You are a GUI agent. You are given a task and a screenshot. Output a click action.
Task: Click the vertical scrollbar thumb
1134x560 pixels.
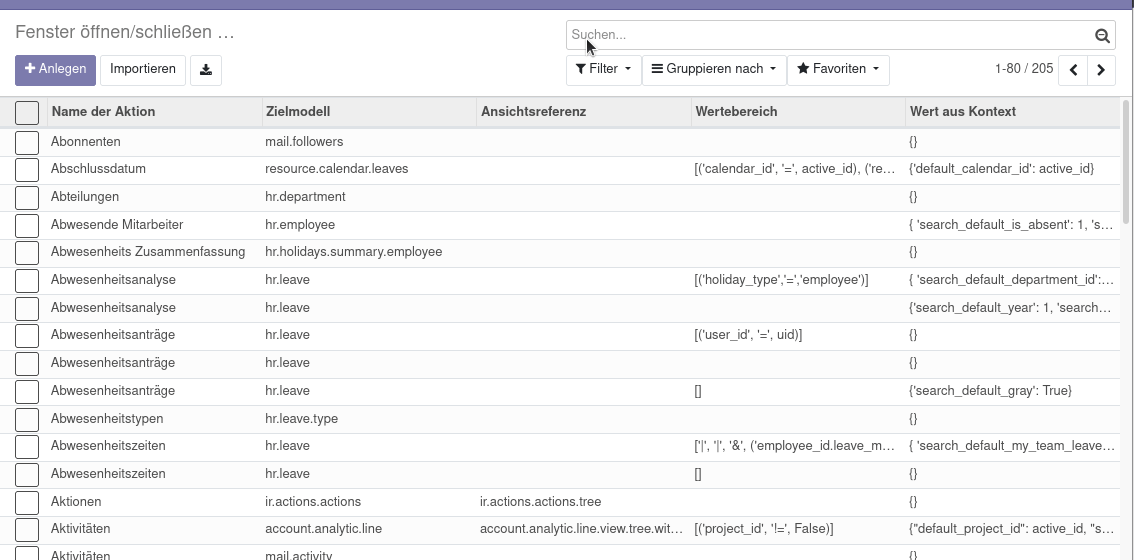point(1125,161)
